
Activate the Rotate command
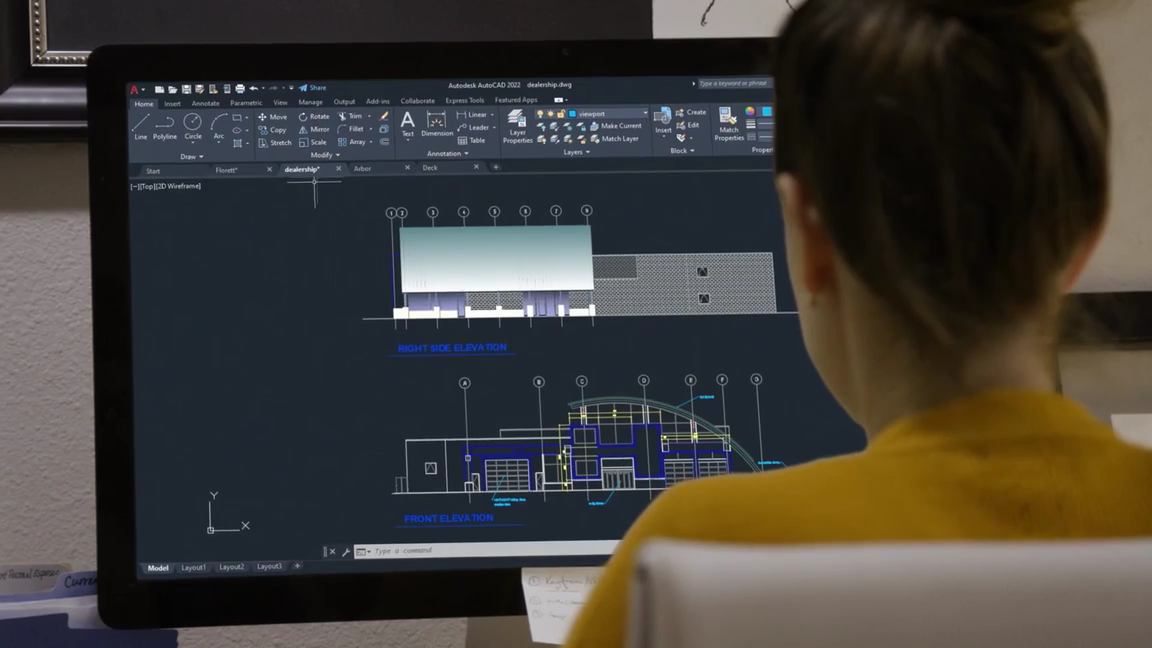(314, 117)
